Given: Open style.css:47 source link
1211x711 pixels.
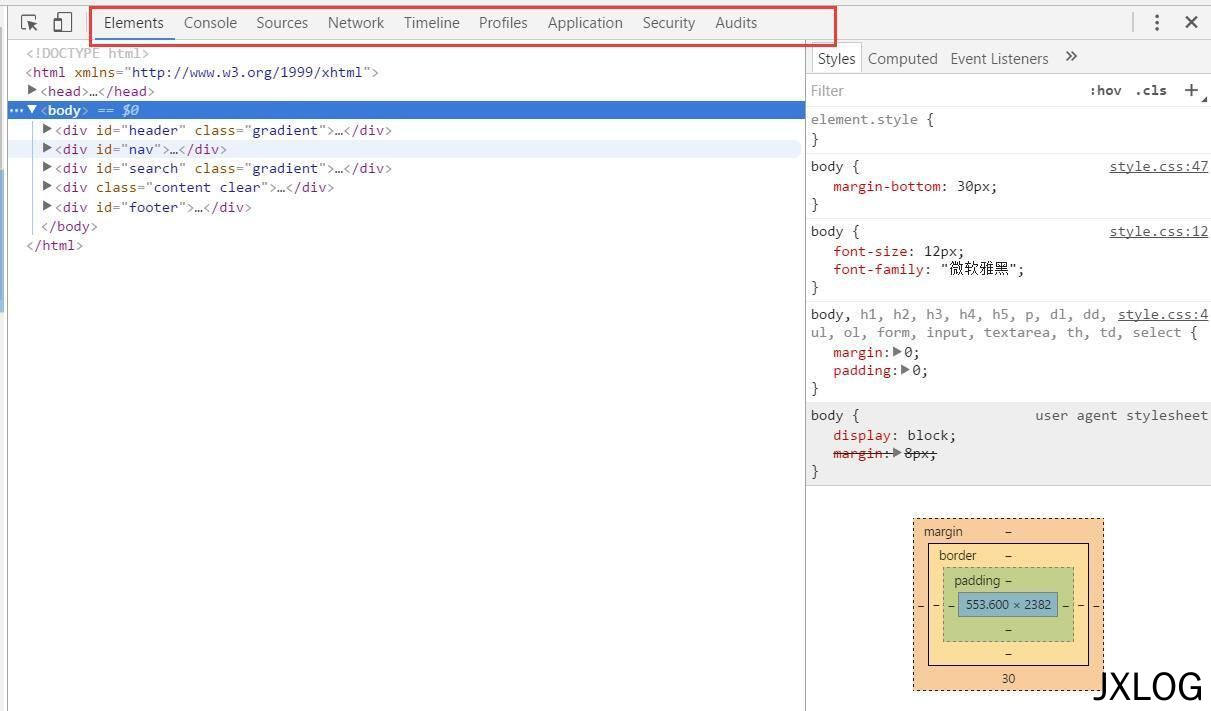Looking at the screenshot, I should click(1158, 167).
